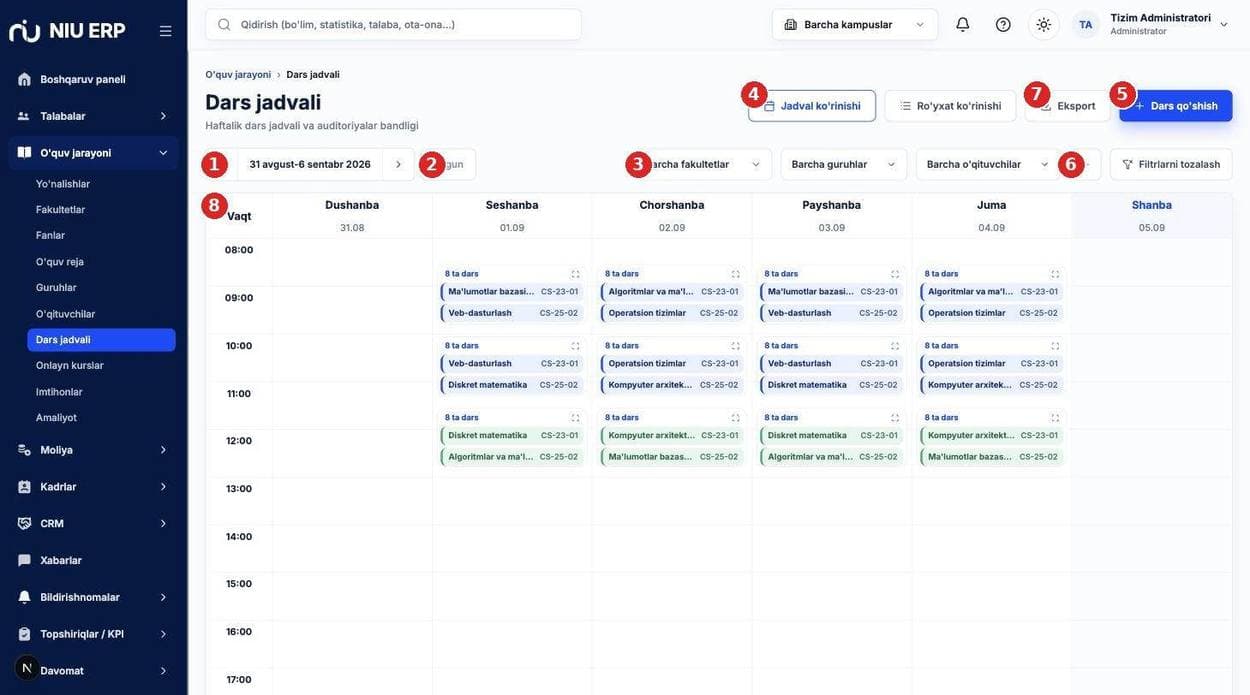Expand the Kadrlar sidebar section
The width and height of the screenshot is (1250, 695).
tap(93, 487)
